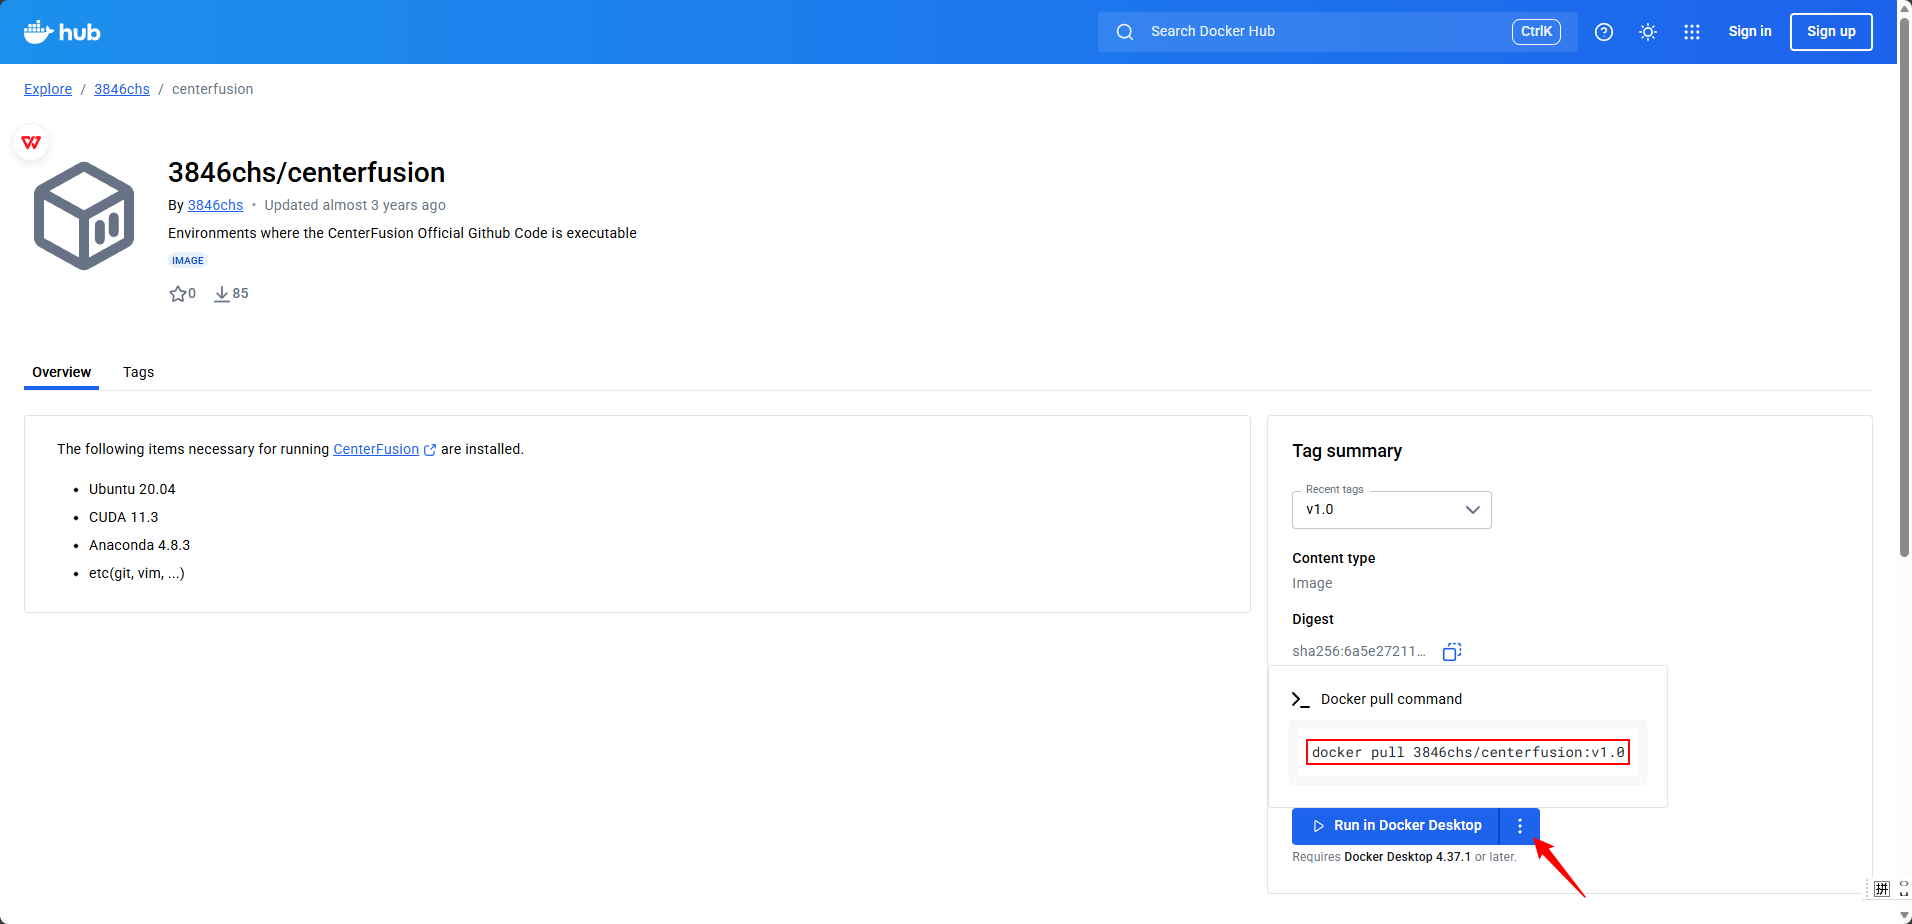1912x924 pixels.
Task: Click the terminal prompt icon
Action: [1300, 699]
